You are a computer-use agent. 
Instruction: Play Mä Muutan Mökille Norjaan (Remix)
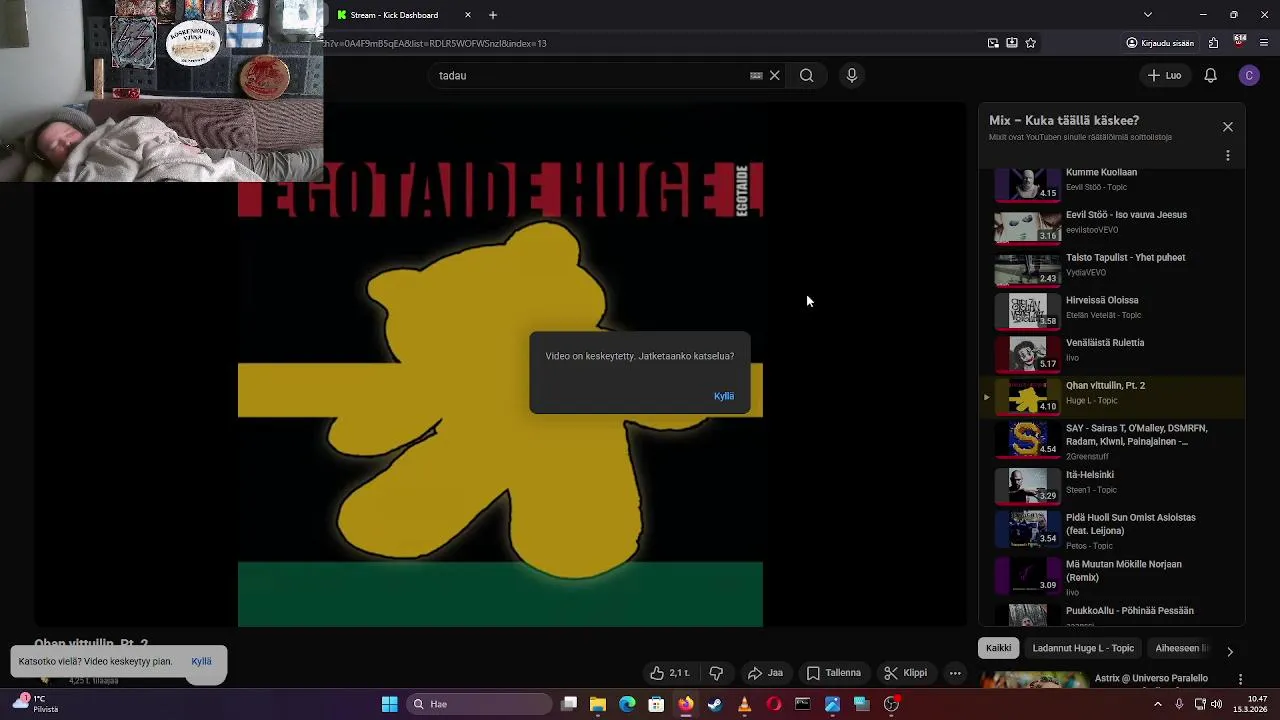pos(1111,577)
